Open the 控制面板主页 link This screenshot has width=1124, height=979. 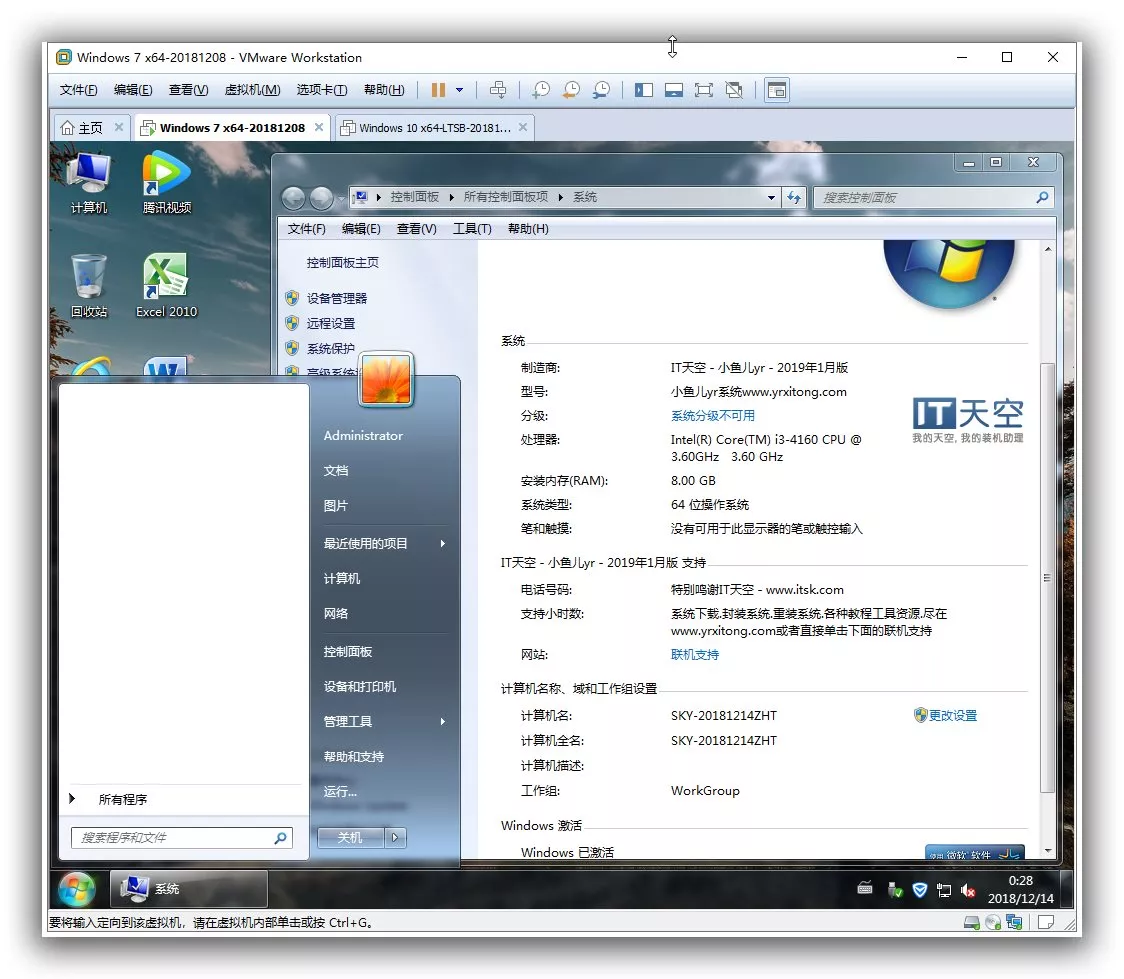click(x=343, y=262)
